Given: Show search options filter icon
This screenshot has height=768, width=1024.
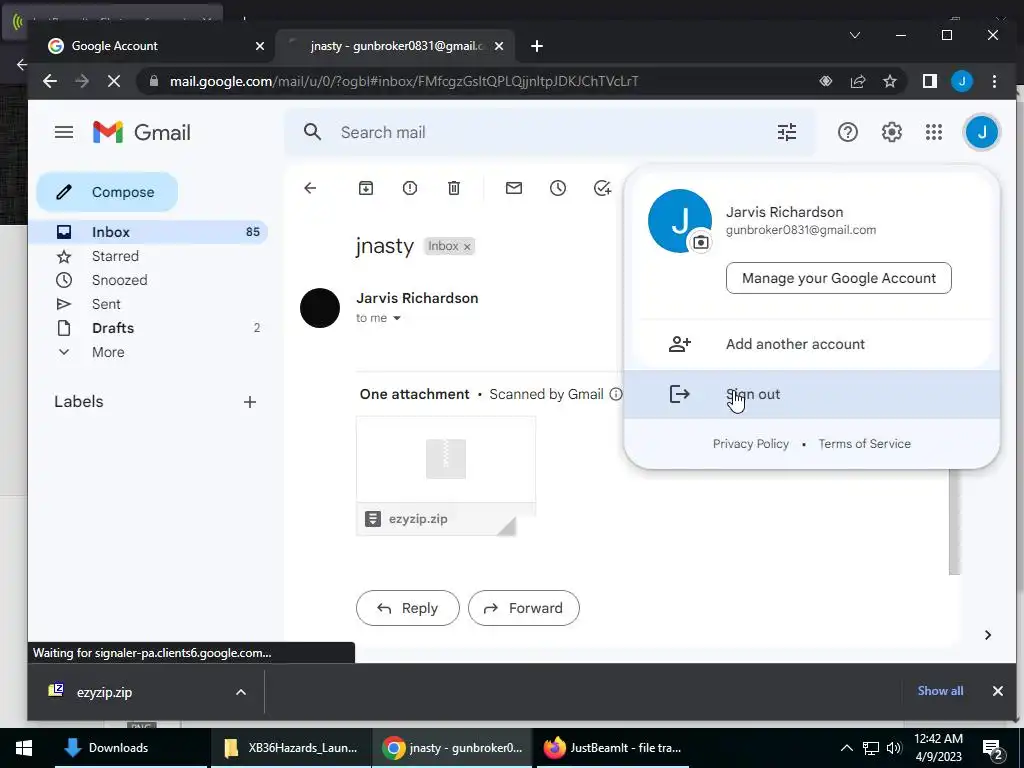Looking at the screenshot, I should (x=787, y=133).
